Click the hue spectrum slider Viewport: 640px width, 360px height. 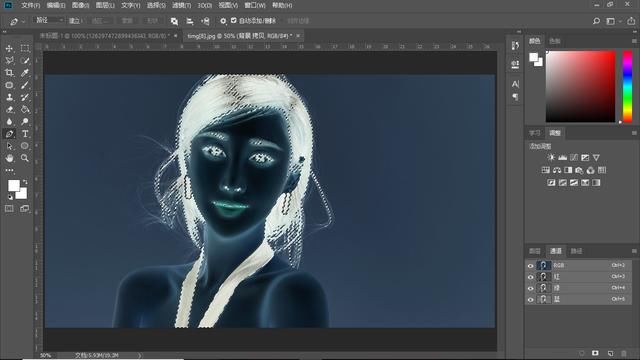click(x=627, y=87)
